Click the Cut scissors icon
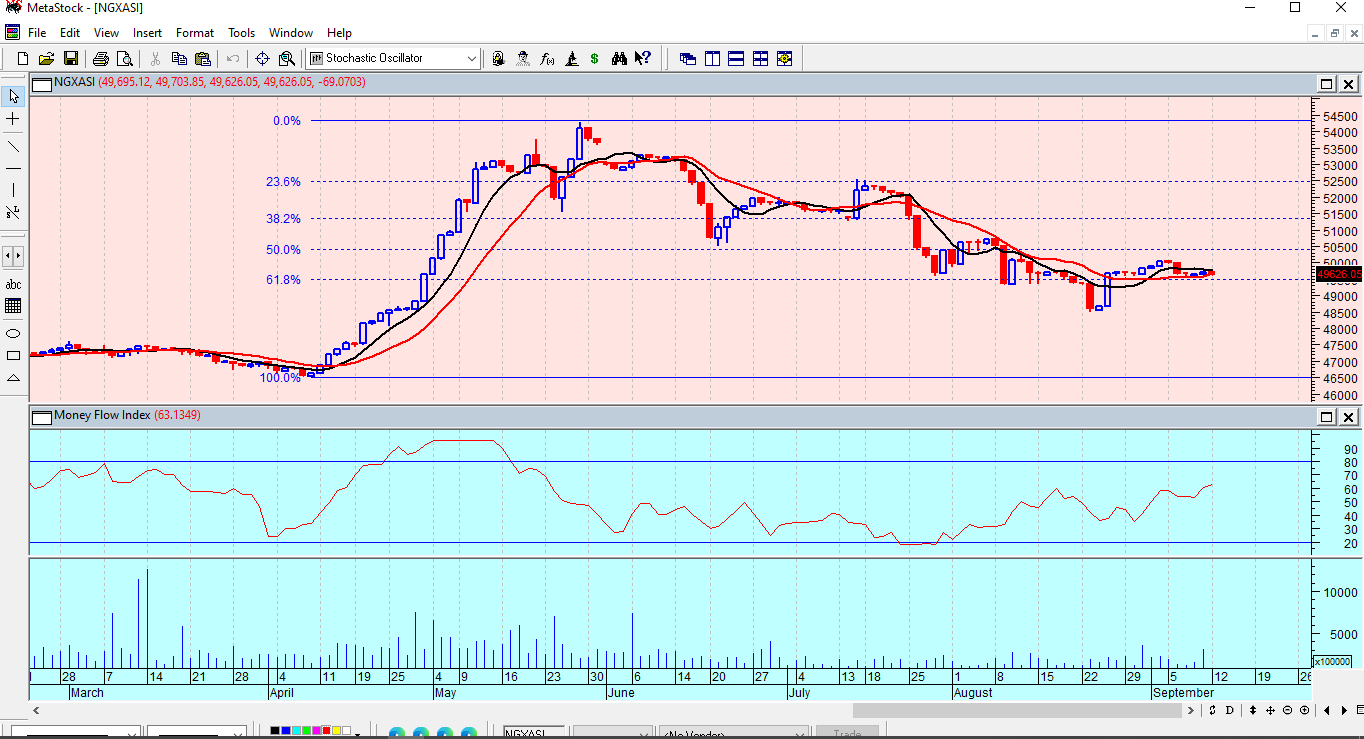The image size is (1364, 739). coord(155,58)
